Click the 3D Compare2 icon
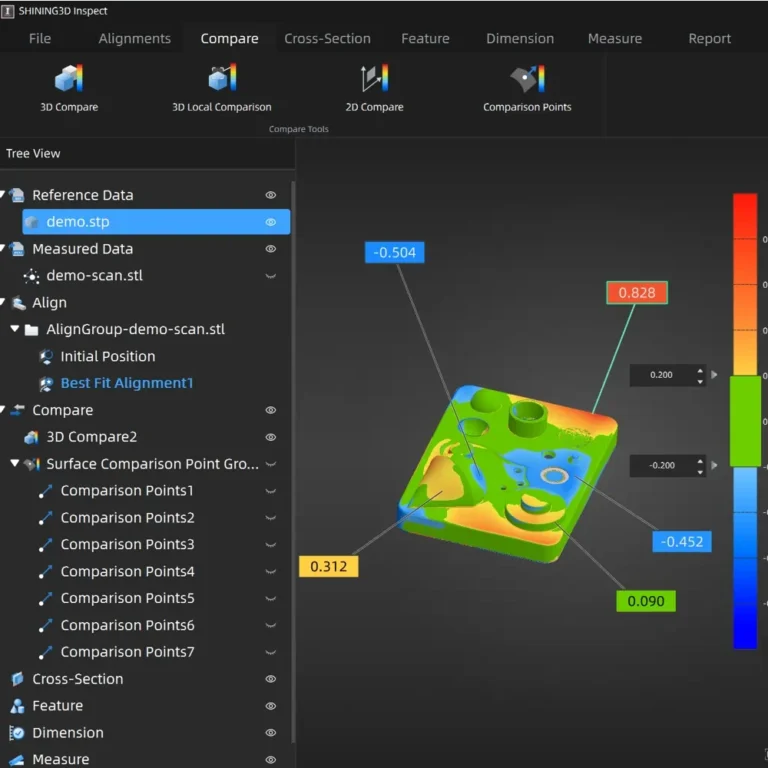 [31, 437]
